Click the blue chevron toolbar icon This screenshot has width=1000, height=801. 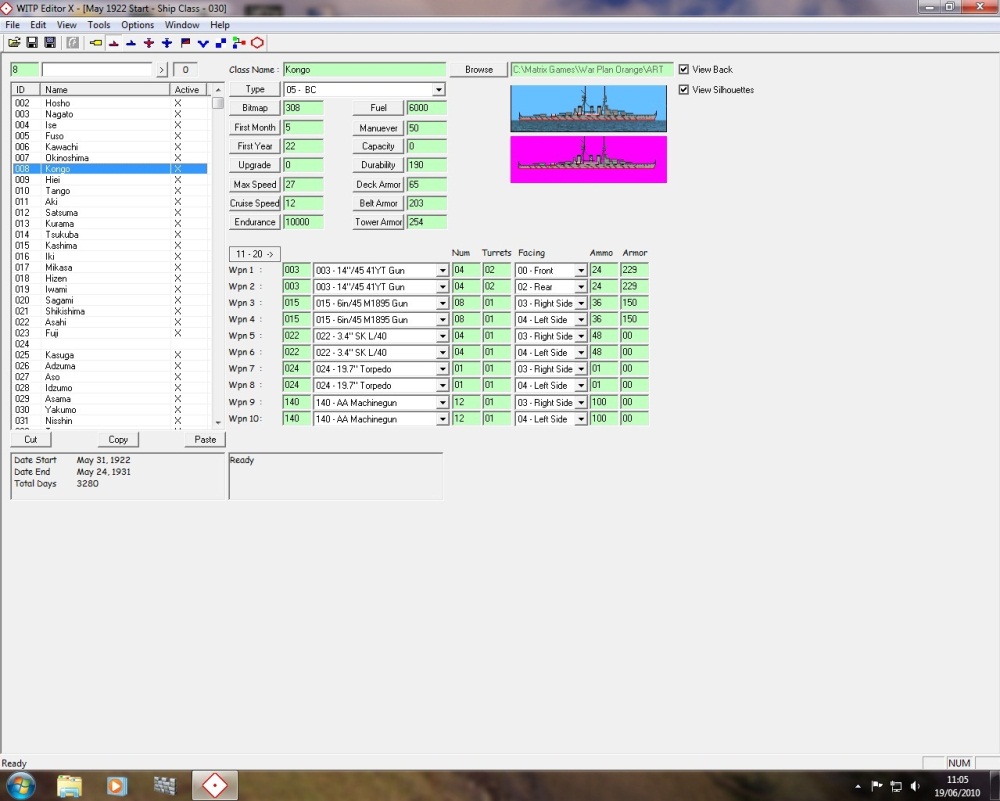[x=203, y=43]
